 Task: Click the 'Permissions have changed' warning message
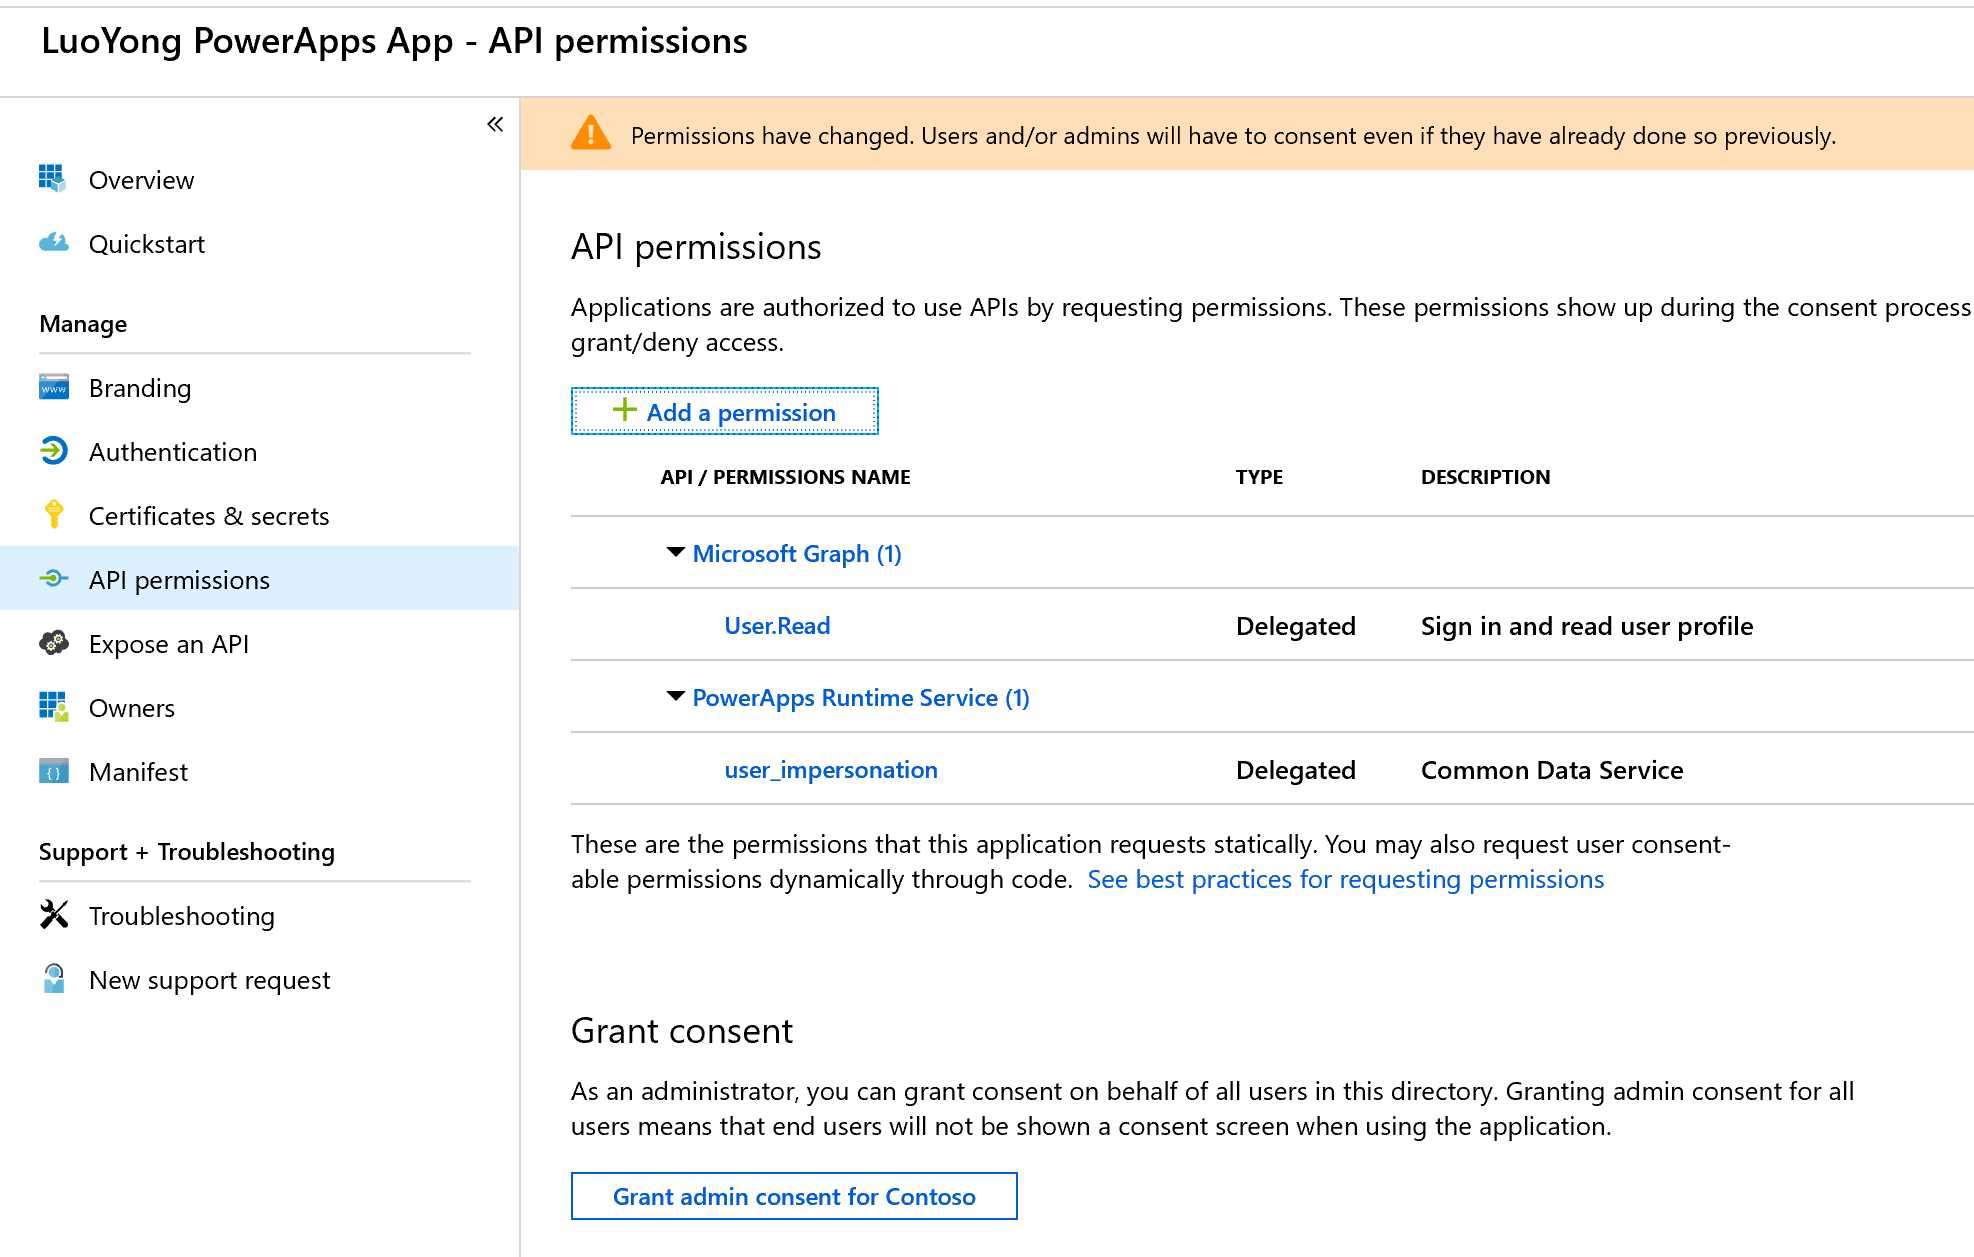(x=1233, y=136)
